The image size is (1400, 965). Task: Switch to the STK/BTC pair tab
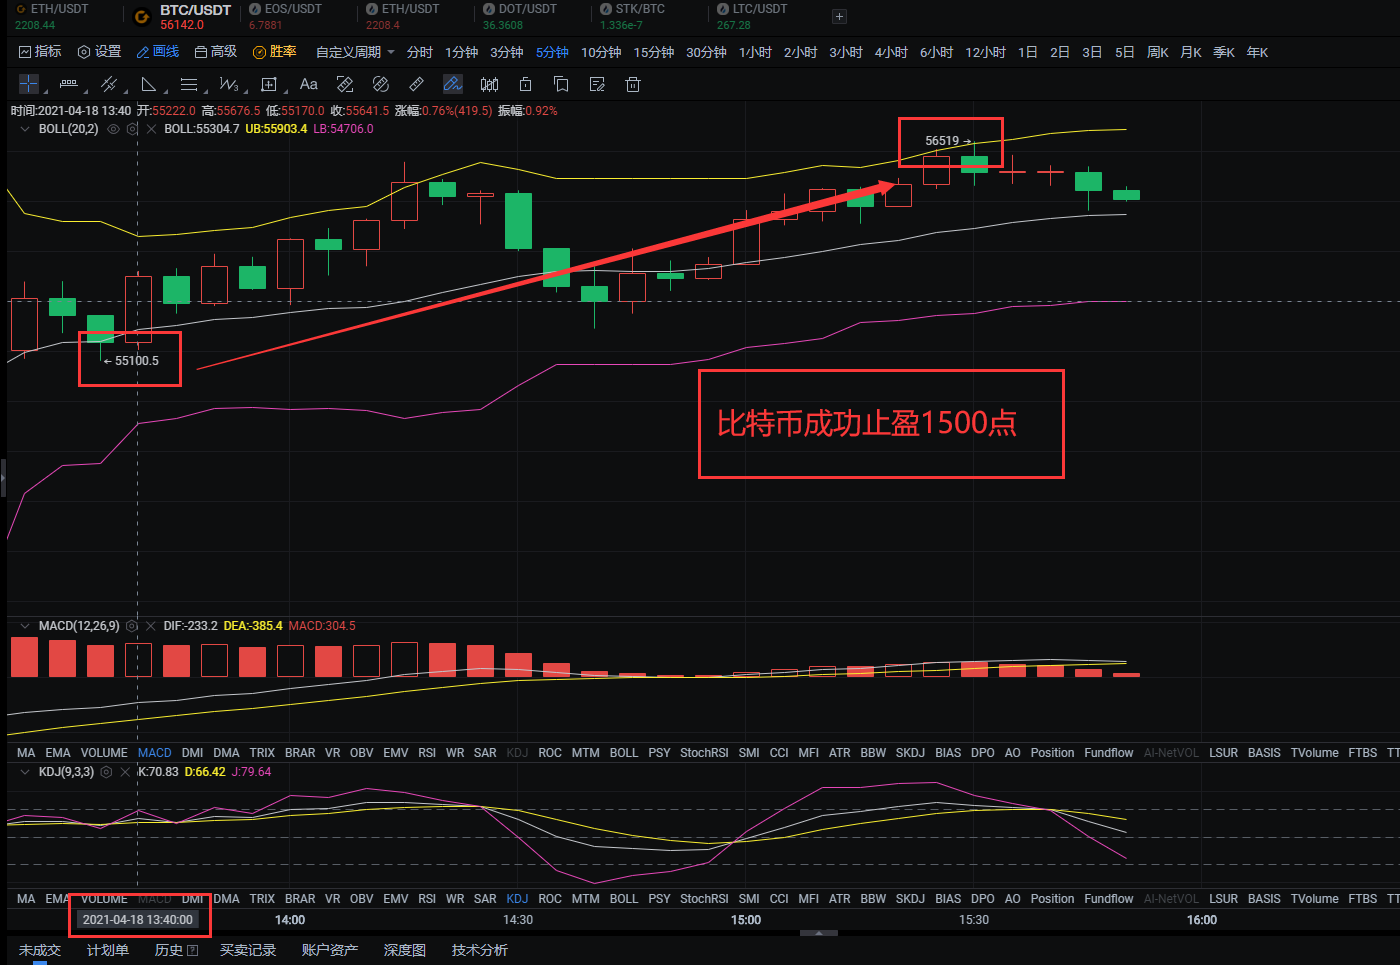[x=632, y=17]
